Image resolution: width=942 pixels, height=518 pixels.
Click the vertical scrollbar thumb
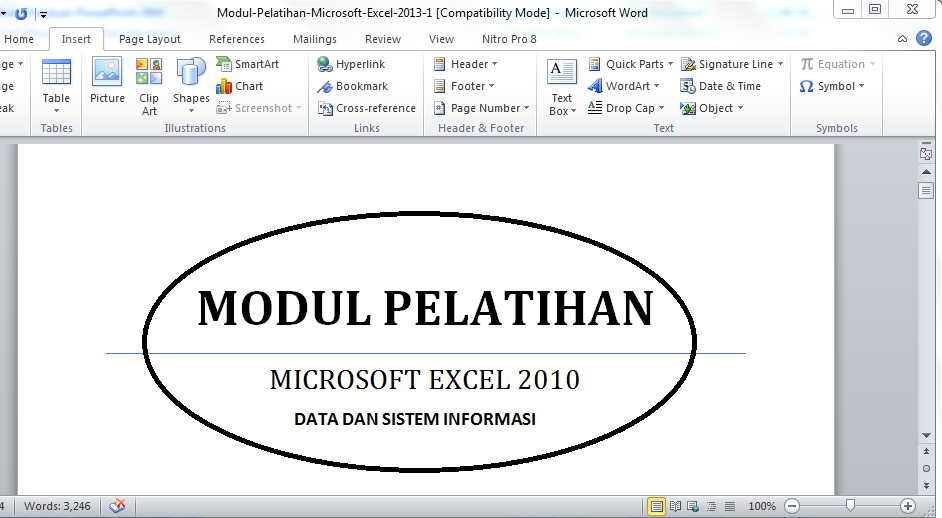click(x=926, y=190)
